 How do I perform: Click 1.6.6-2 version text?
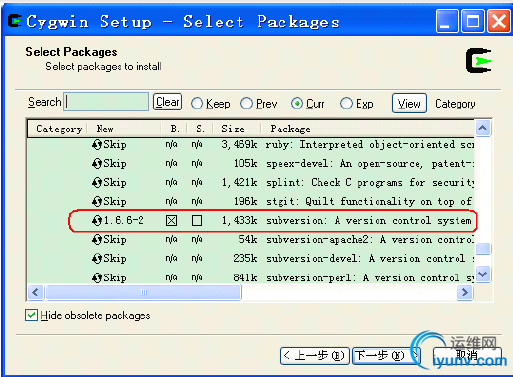pyautogui.click(x=124, y=220)
